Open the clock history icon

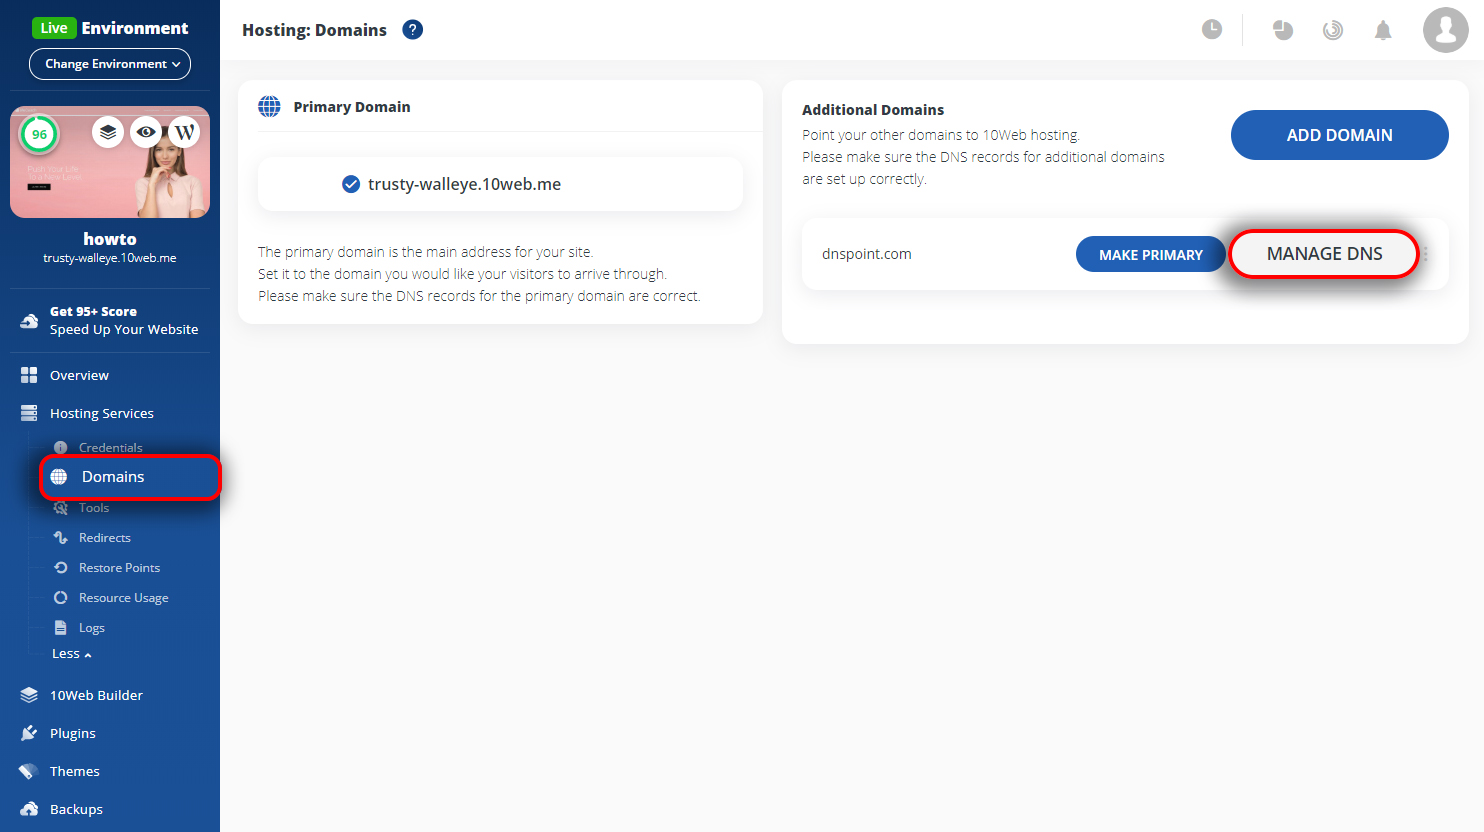click(x=1212, y=30)
